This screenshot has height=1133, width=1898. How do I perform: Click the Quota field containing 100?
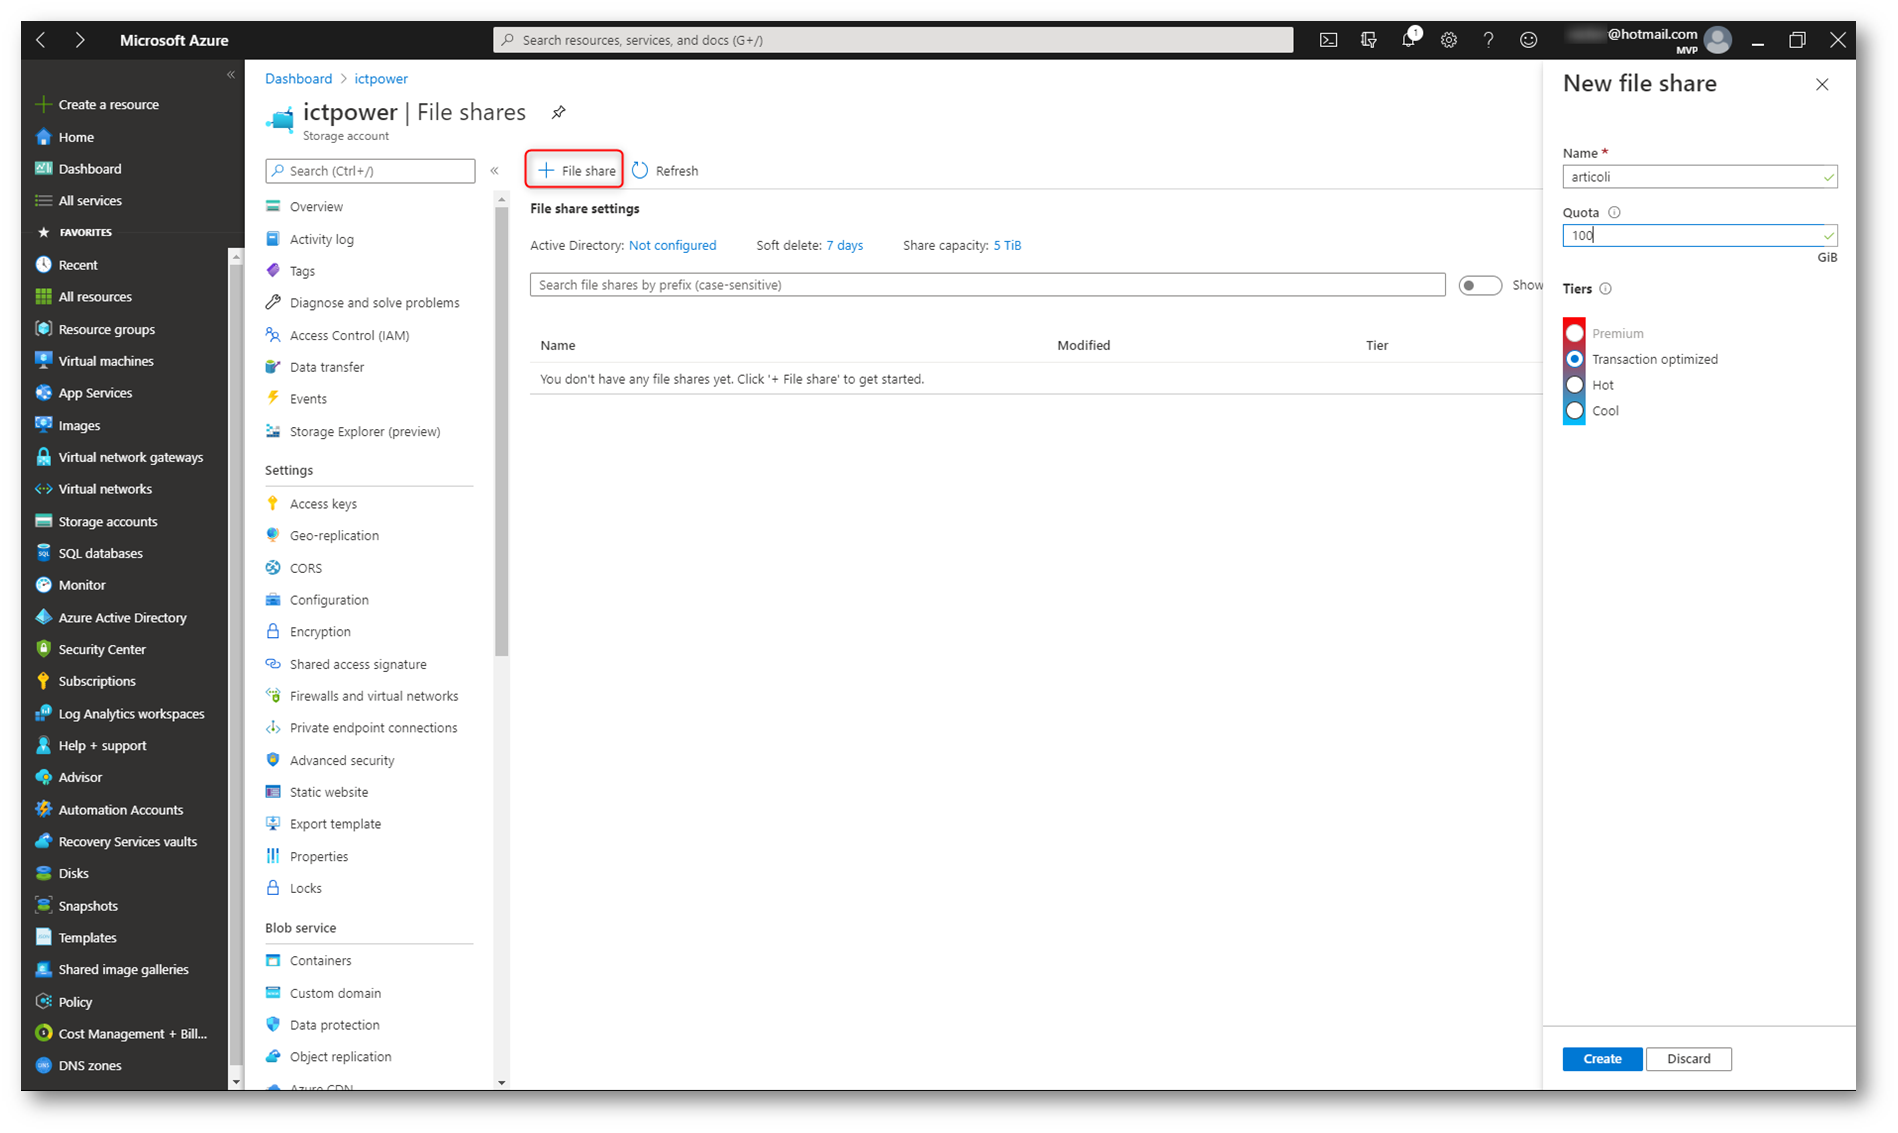tap(1700, 236)
